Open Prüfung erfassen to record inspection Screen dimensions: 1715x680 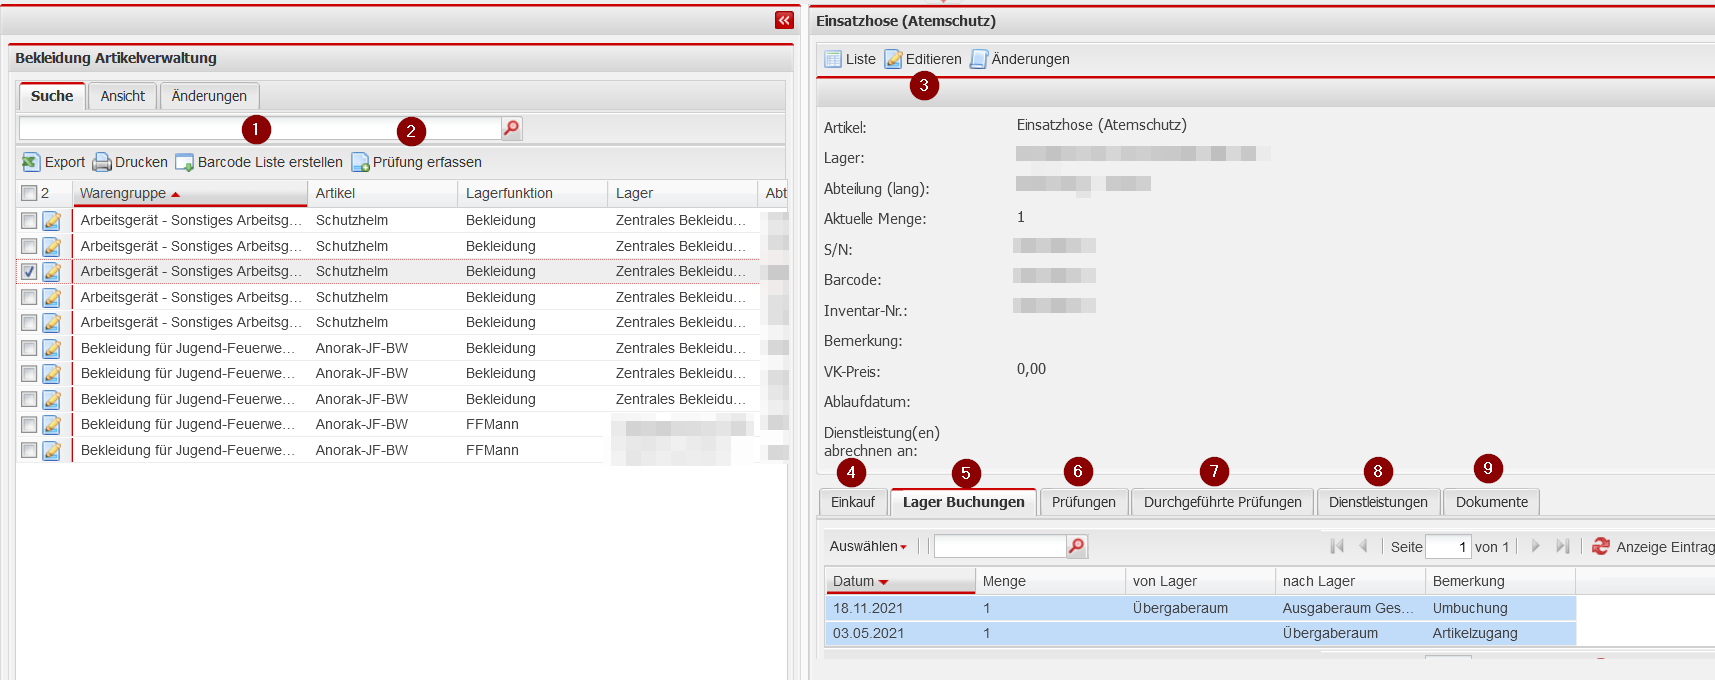pyautogui.click(x=416, y=162)
